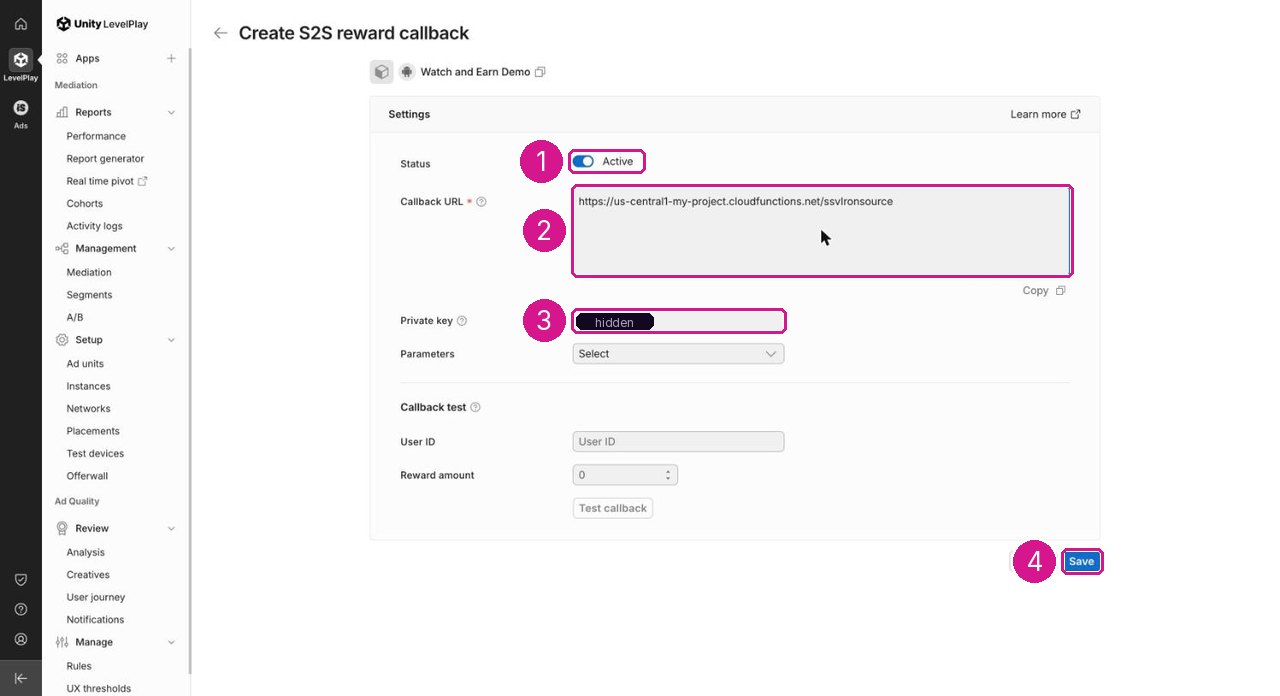Click the Callback URL text area
Screen dimensions: 1280x696
[x=821, y=231]
